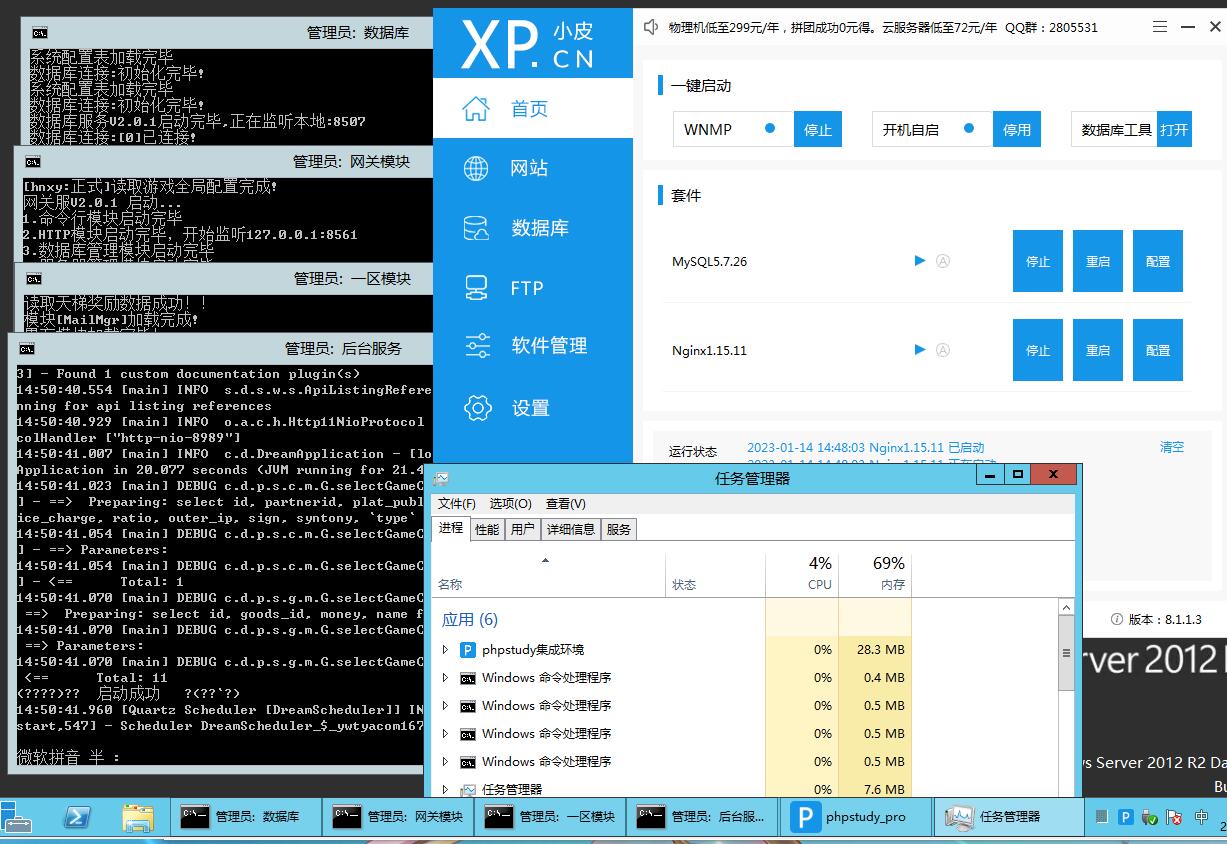Switch to the 服务 tab
This screenshot has height=844, width=1227.
click(619, 529)
